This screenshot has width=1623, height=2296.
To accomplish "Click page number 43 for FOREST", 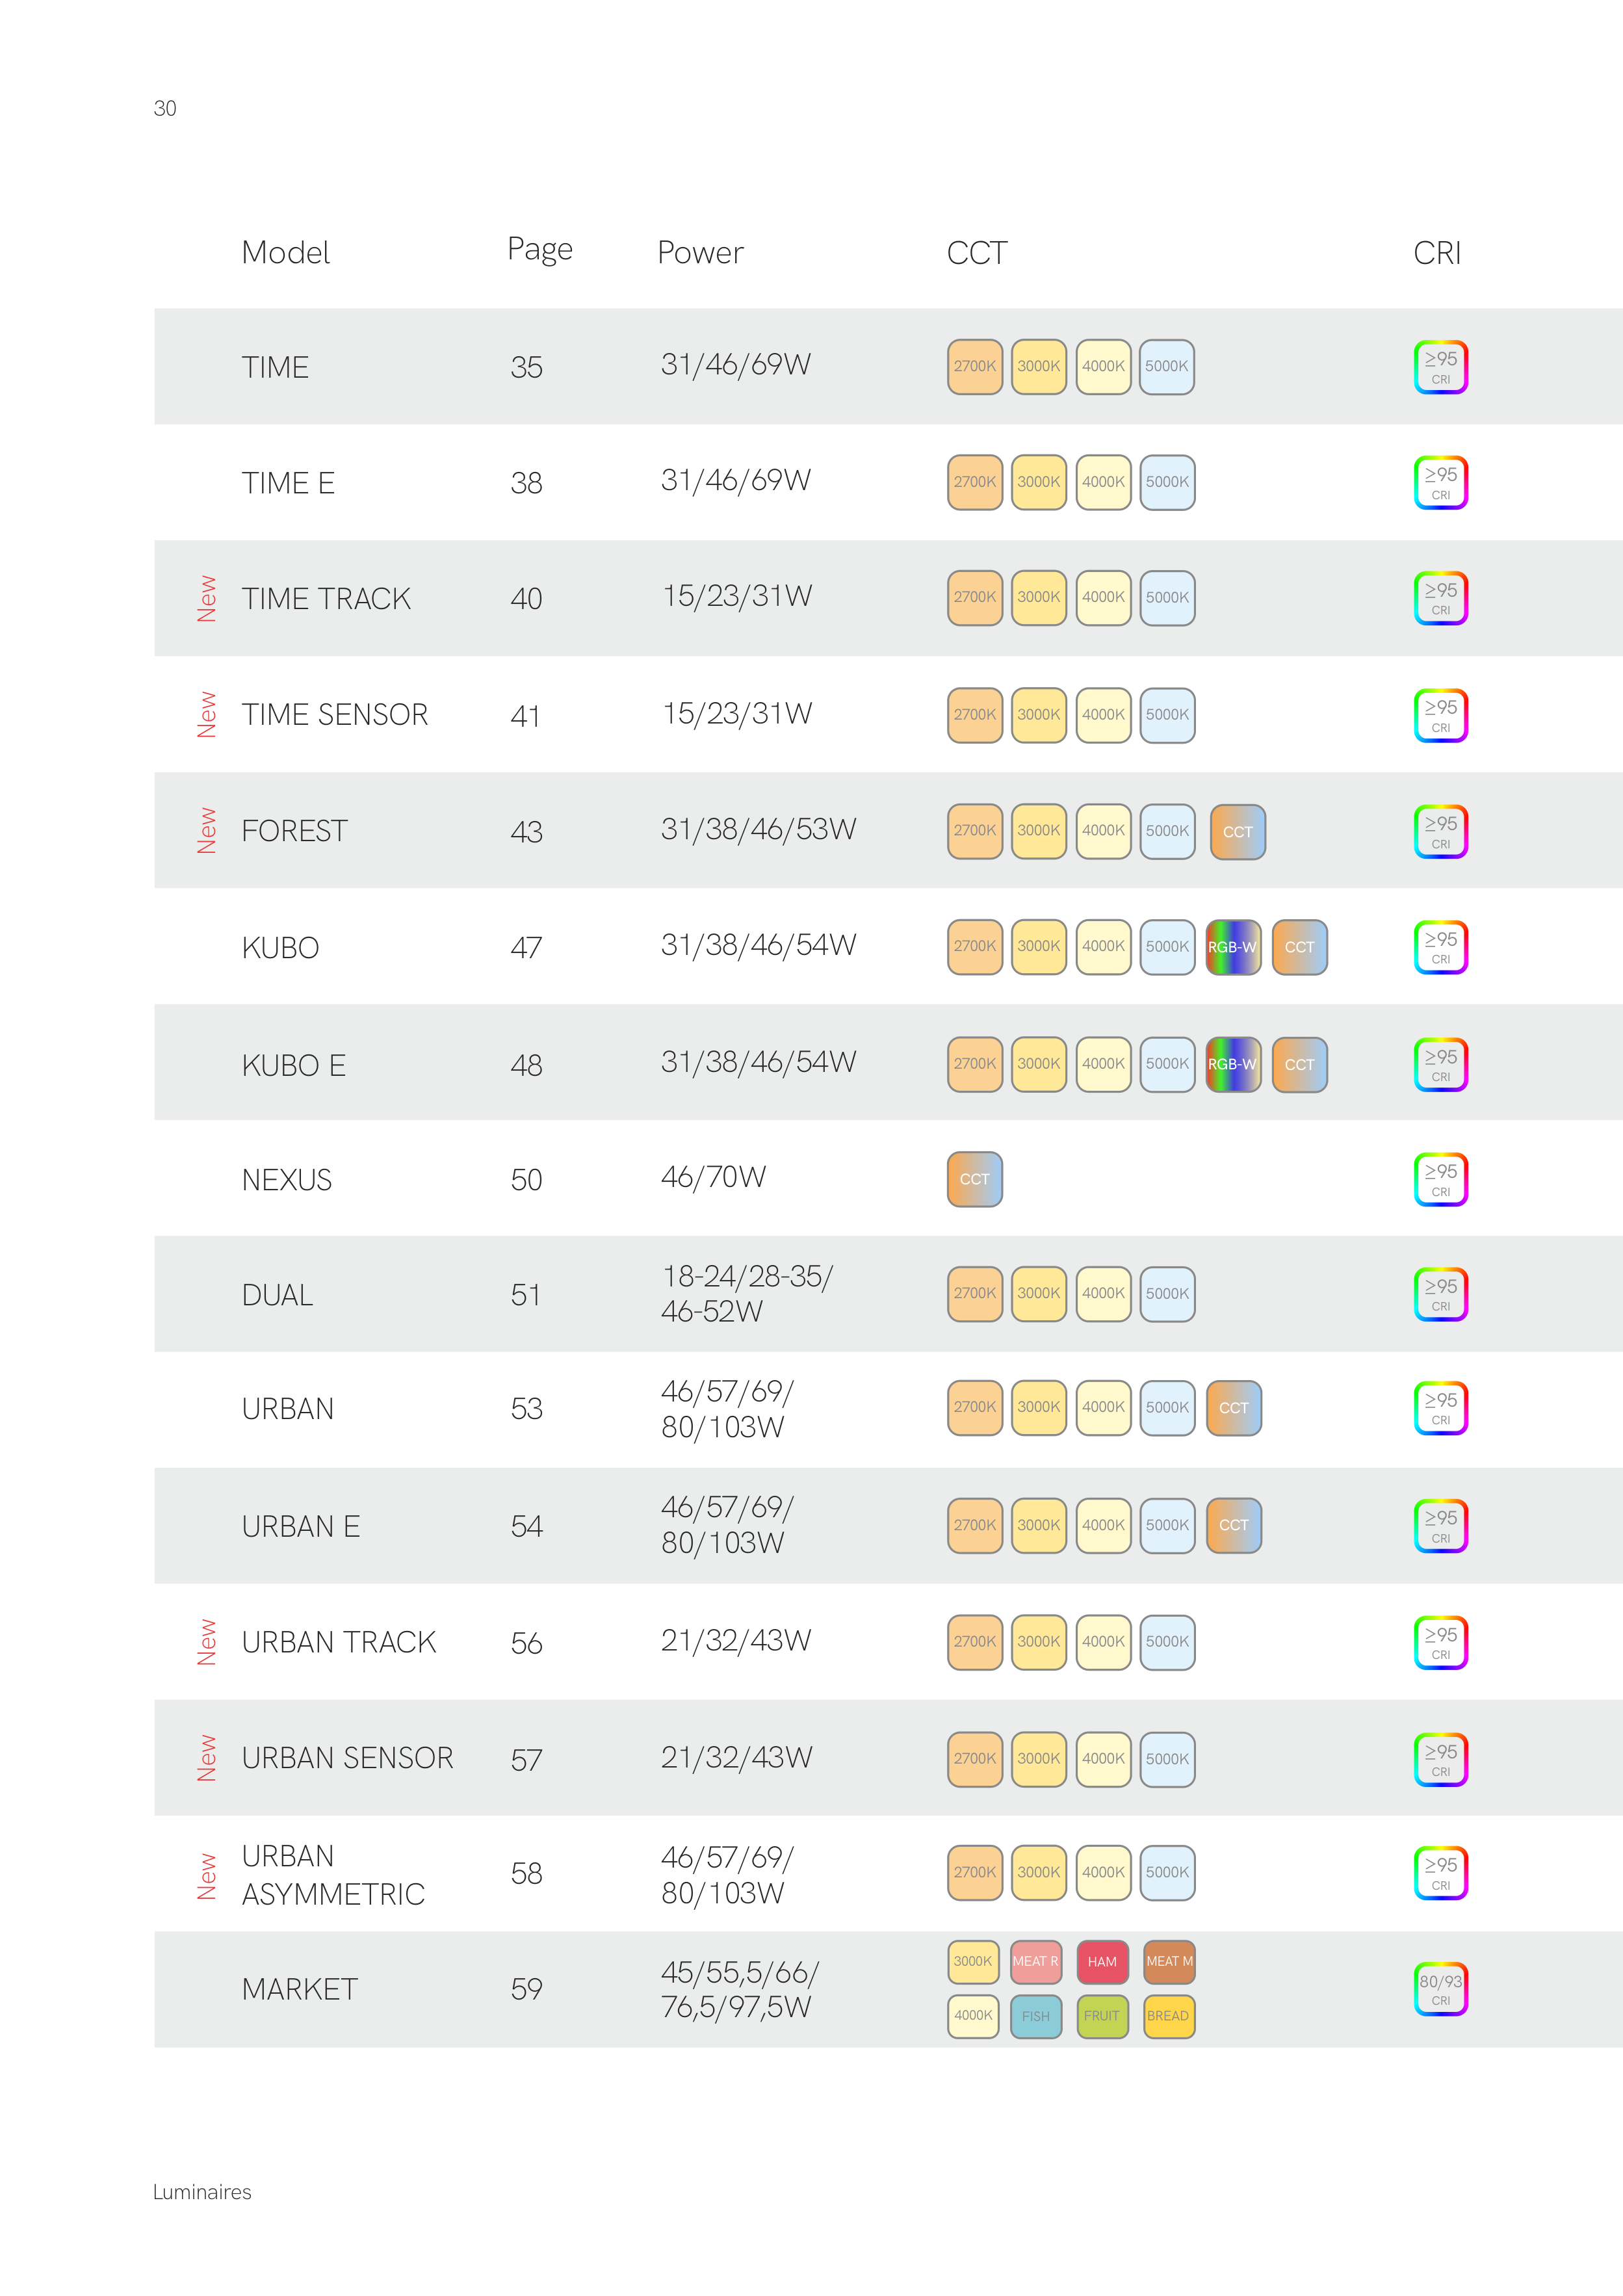I will (x=526, y=832).
